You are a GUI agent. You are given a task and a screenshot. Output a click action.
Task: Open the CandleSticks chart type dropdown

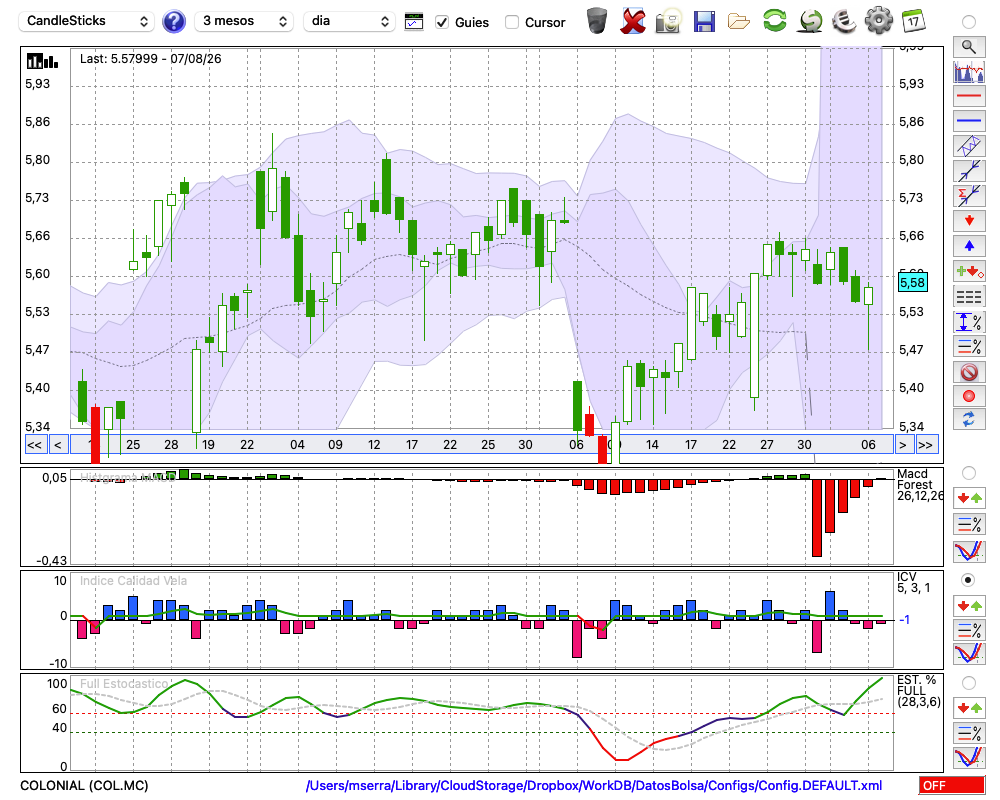86,21
